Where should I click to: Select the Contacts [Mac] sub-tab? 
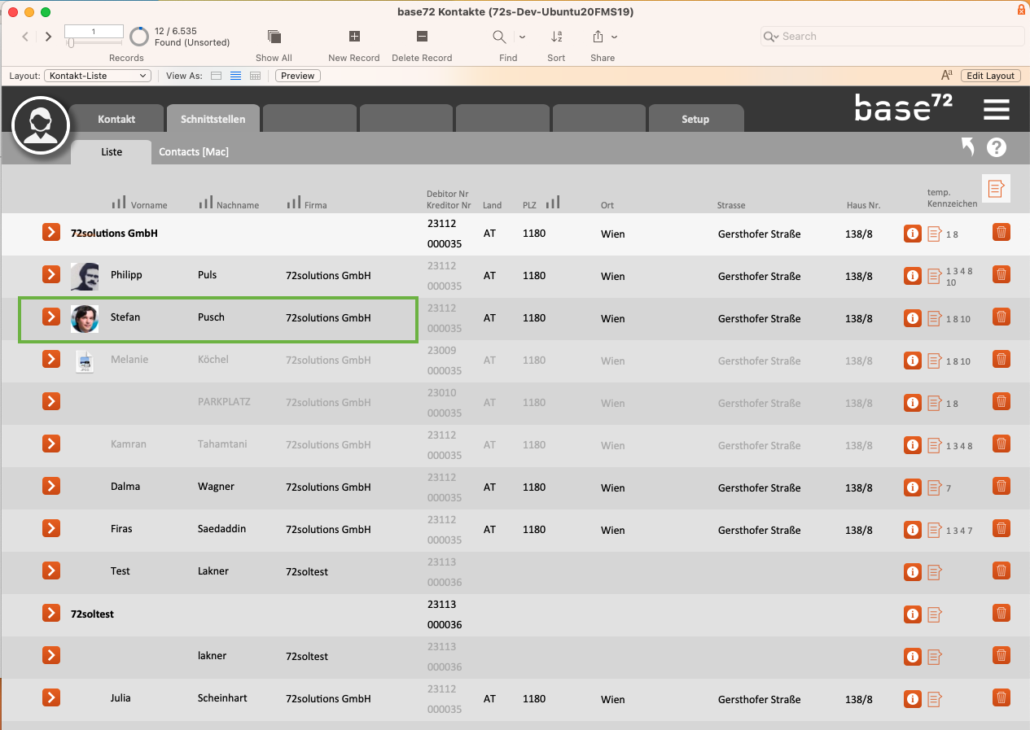pos(193,152)
